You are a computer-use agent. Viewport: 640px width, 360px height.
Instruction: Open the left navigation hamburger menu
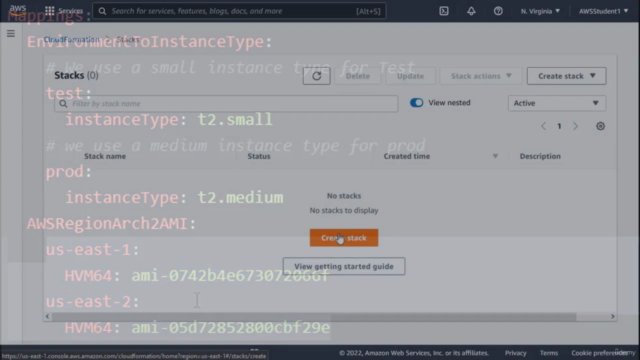(x=11, y=34)
